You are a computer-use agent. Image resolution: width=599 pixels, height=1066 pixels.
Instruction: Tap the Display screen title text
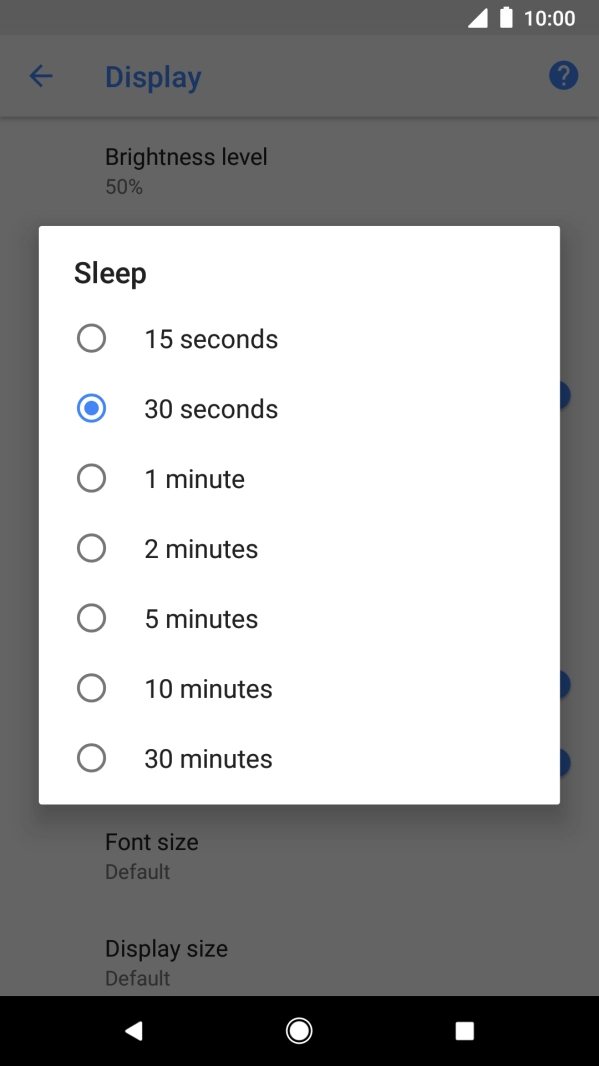coord(153,77)
